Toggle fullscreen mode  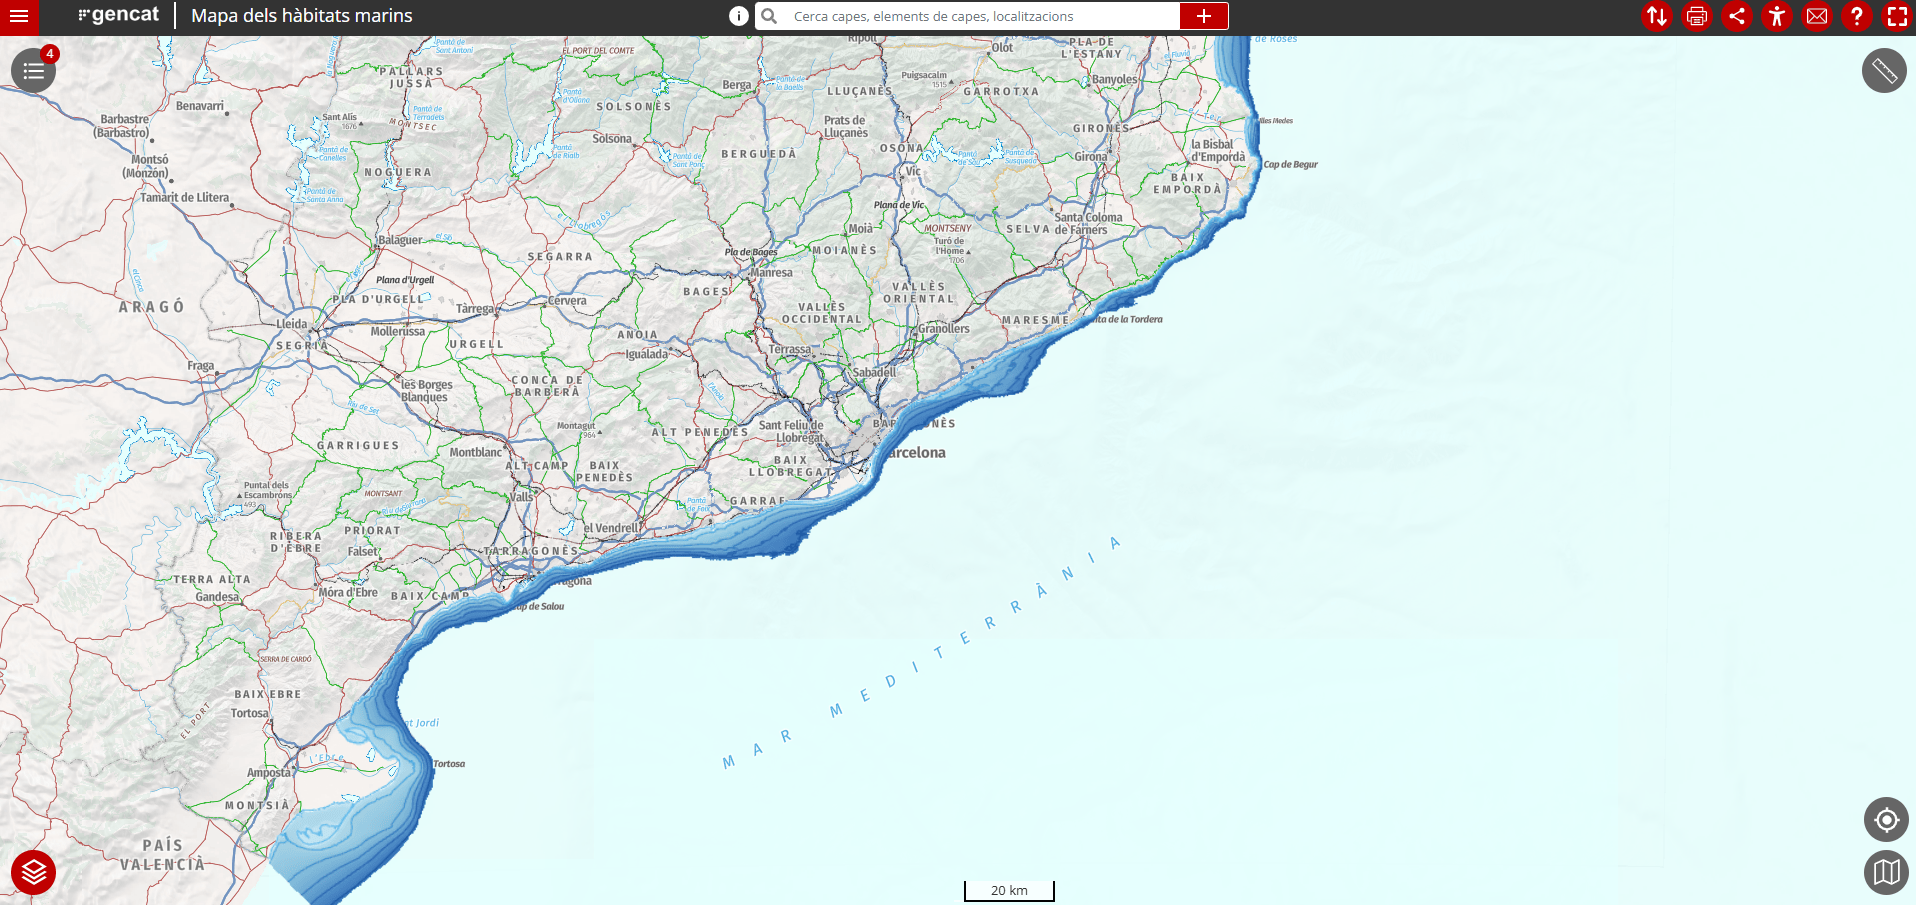click(1896, 16)
